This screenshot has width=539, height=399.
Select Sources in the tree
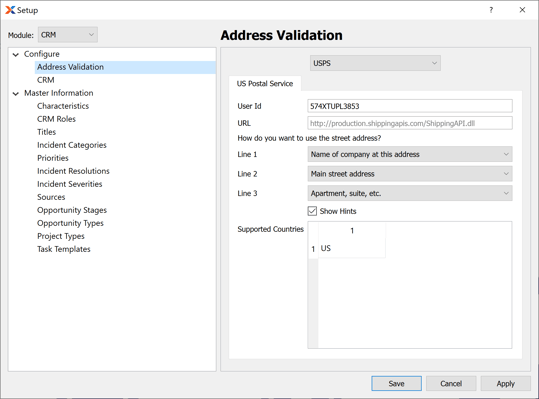pos(51,197)
